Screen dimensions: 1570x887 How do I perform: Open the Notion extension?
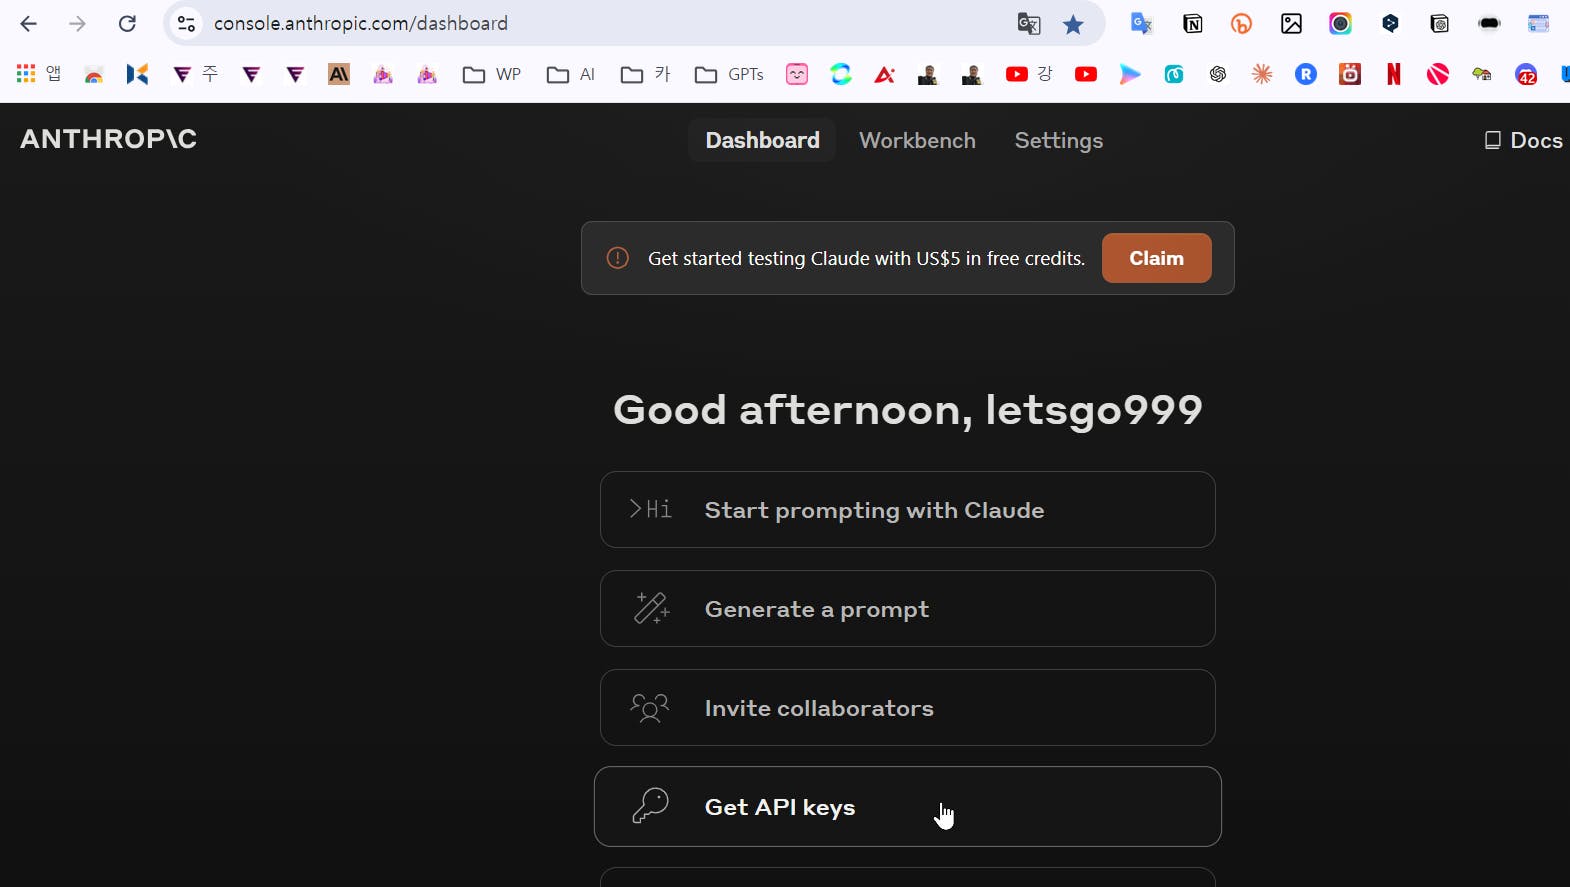point(1192,24)
